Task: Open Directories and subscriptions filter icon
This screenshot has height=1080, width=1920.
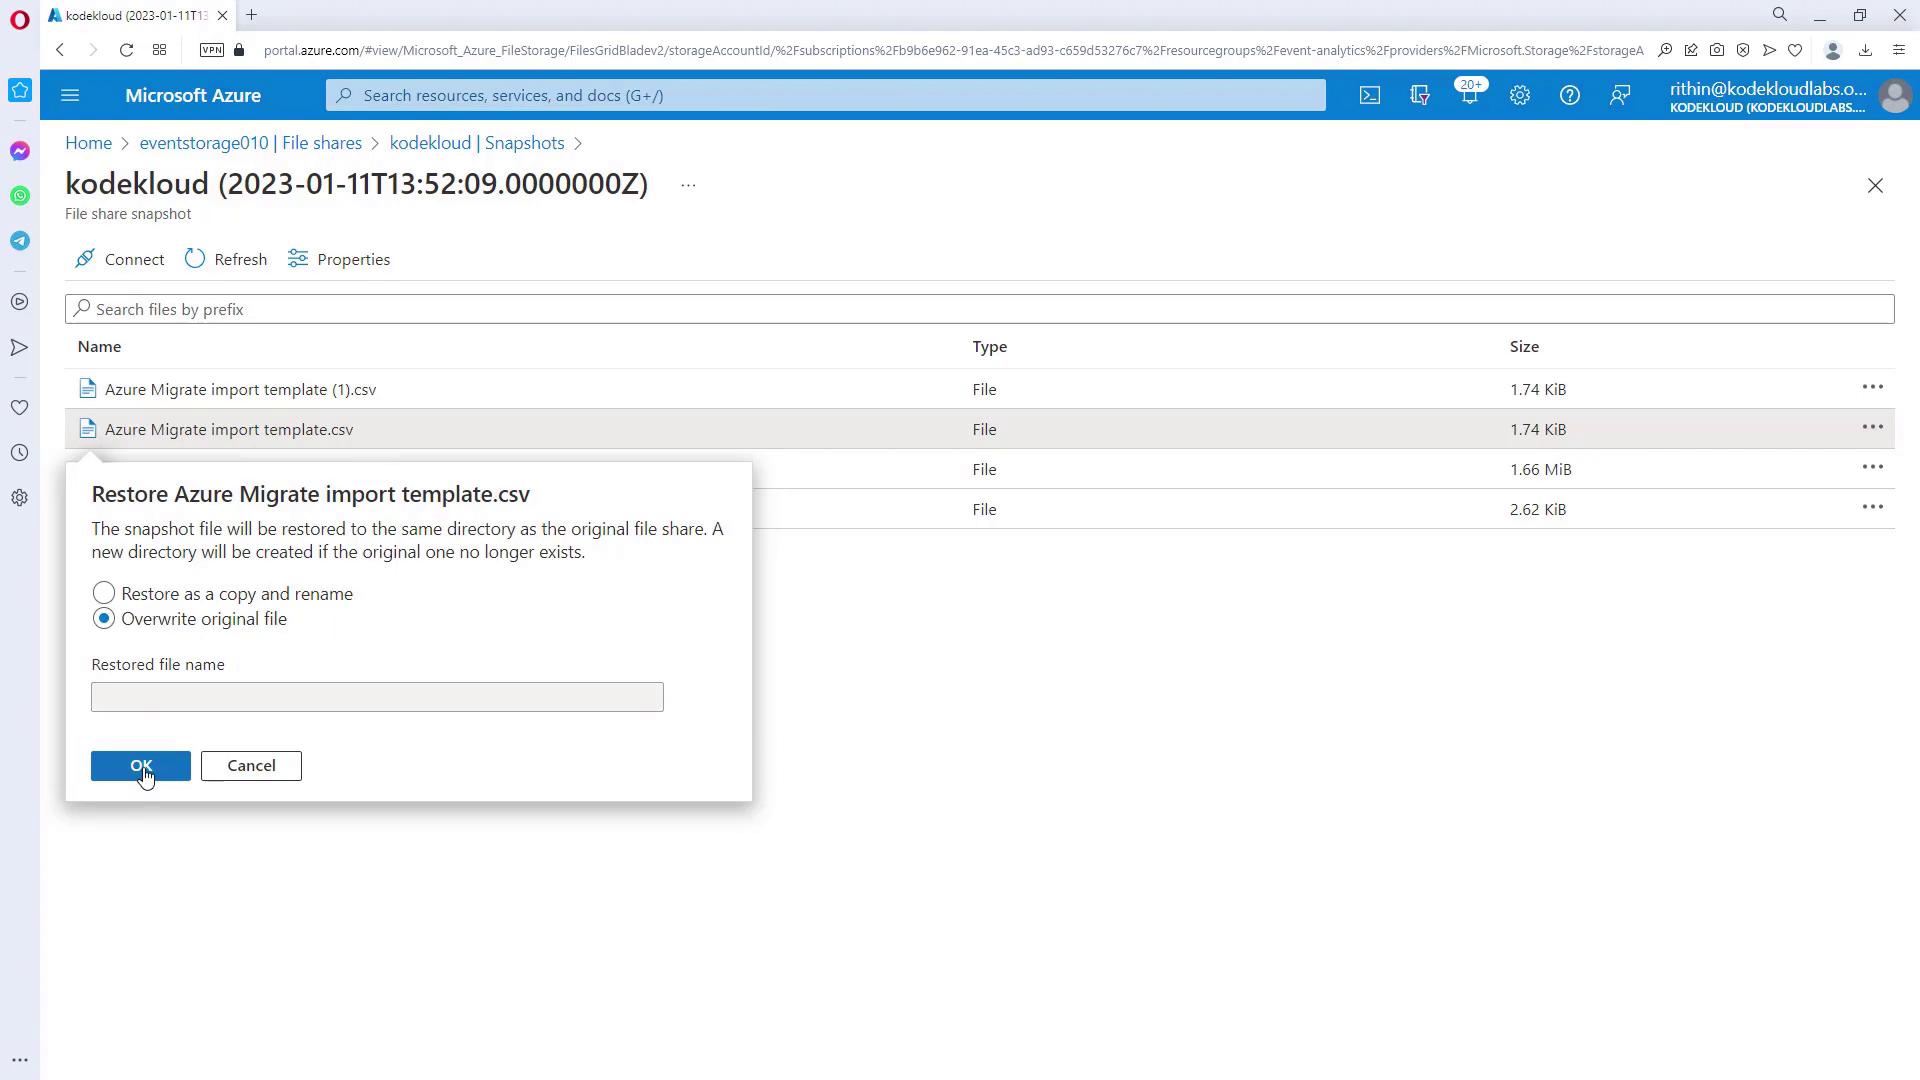Action: [x=1419, y=95]
